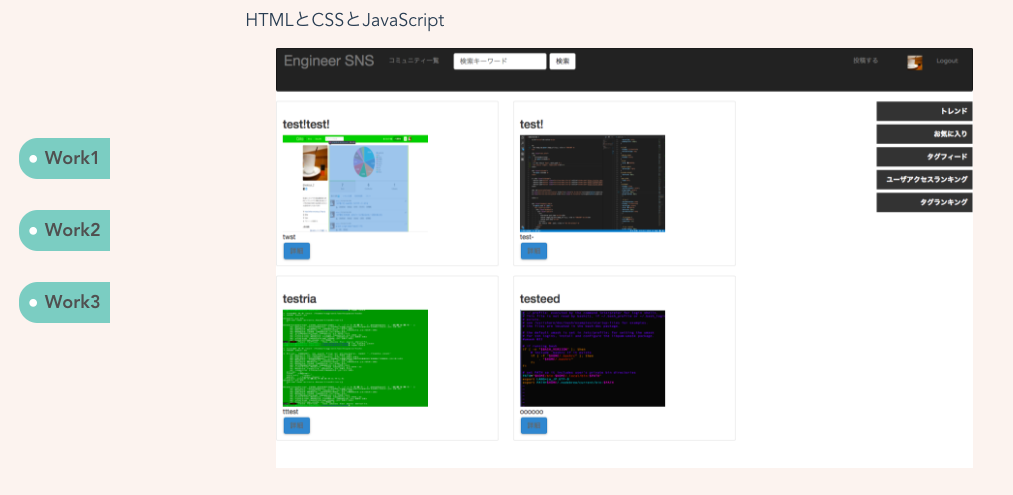This screenshot has height=495, width=1013.
Task: Select the タグフィード sidebar button
Action: [924, 157]
